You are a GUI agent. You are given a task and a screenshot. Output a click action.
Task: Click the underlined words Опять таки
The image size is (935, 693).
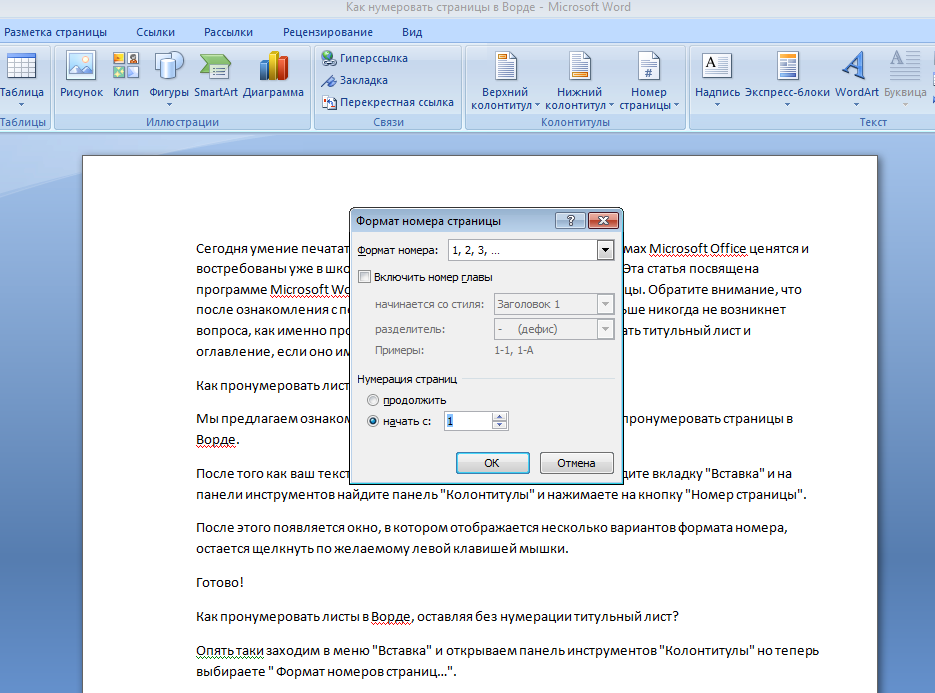point(230,651)
